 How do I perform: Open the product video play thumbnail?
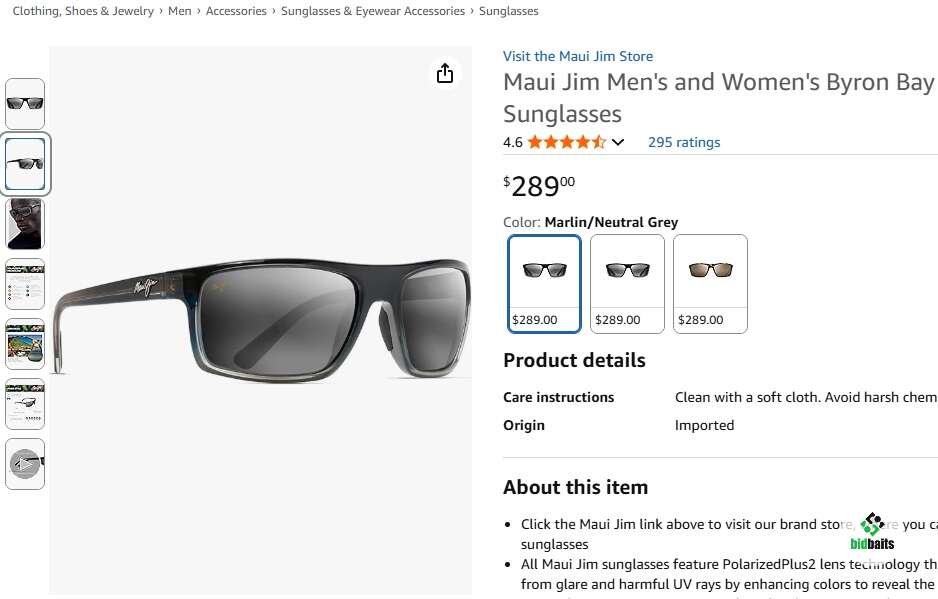click(x=25, y=463)
